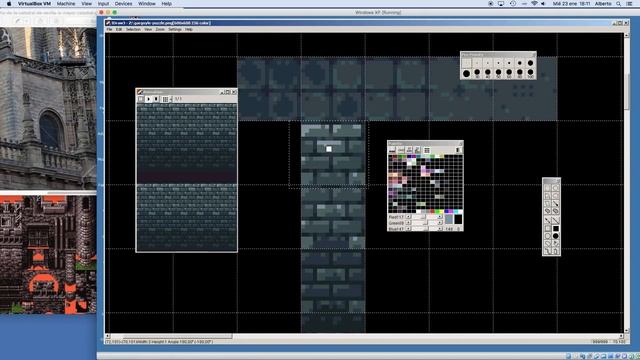Open the editor's Zoom menu
Image resolution: width=640 pixels, height=360 pixels.
point(160,29)
